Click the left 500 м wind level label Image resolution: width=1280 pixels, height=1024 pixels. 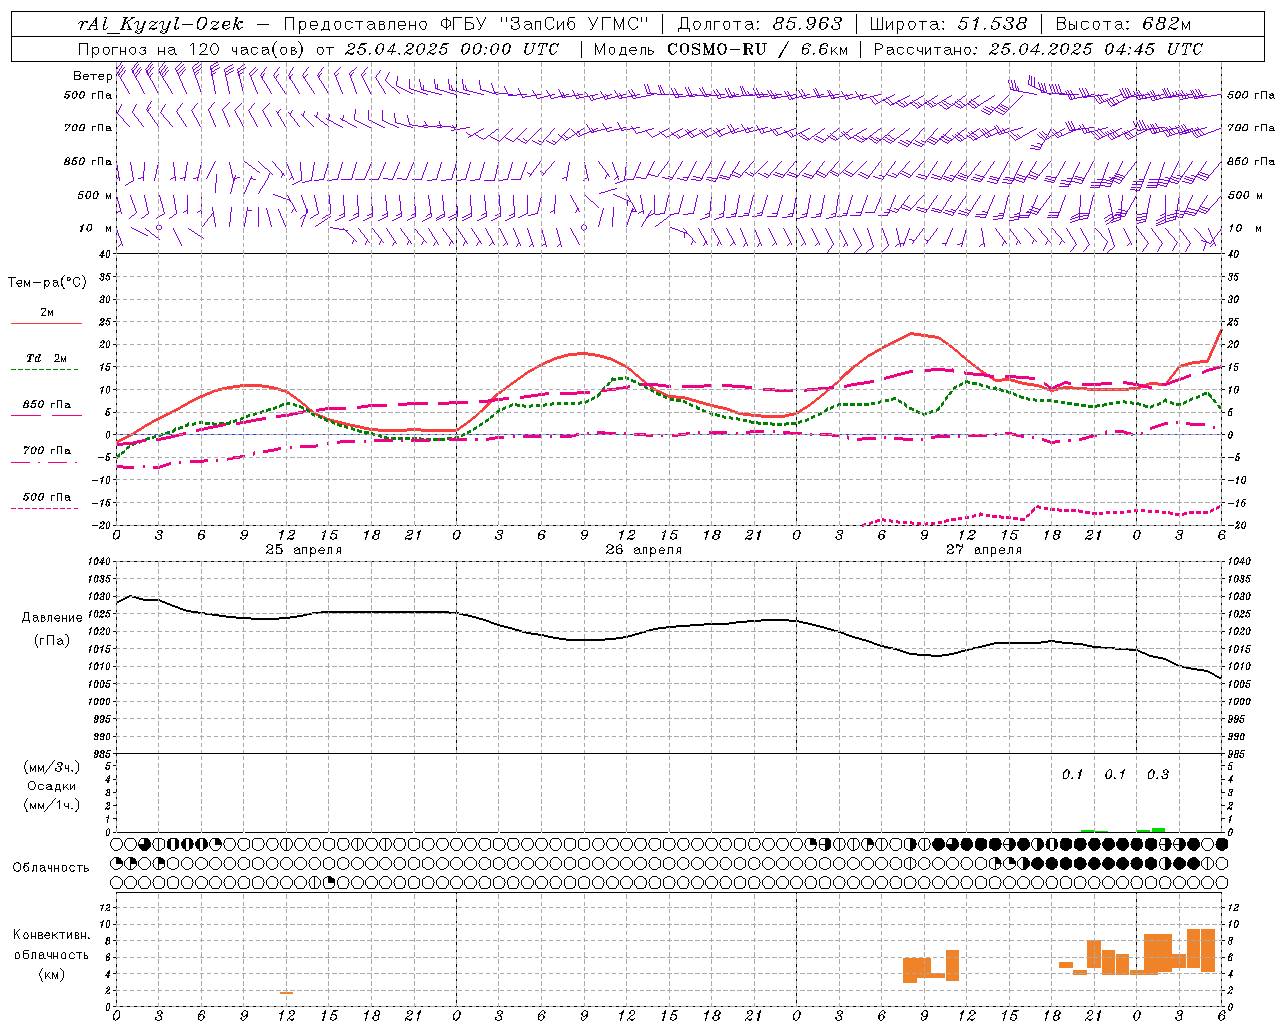pyautogui.click(x=95, y=195)
